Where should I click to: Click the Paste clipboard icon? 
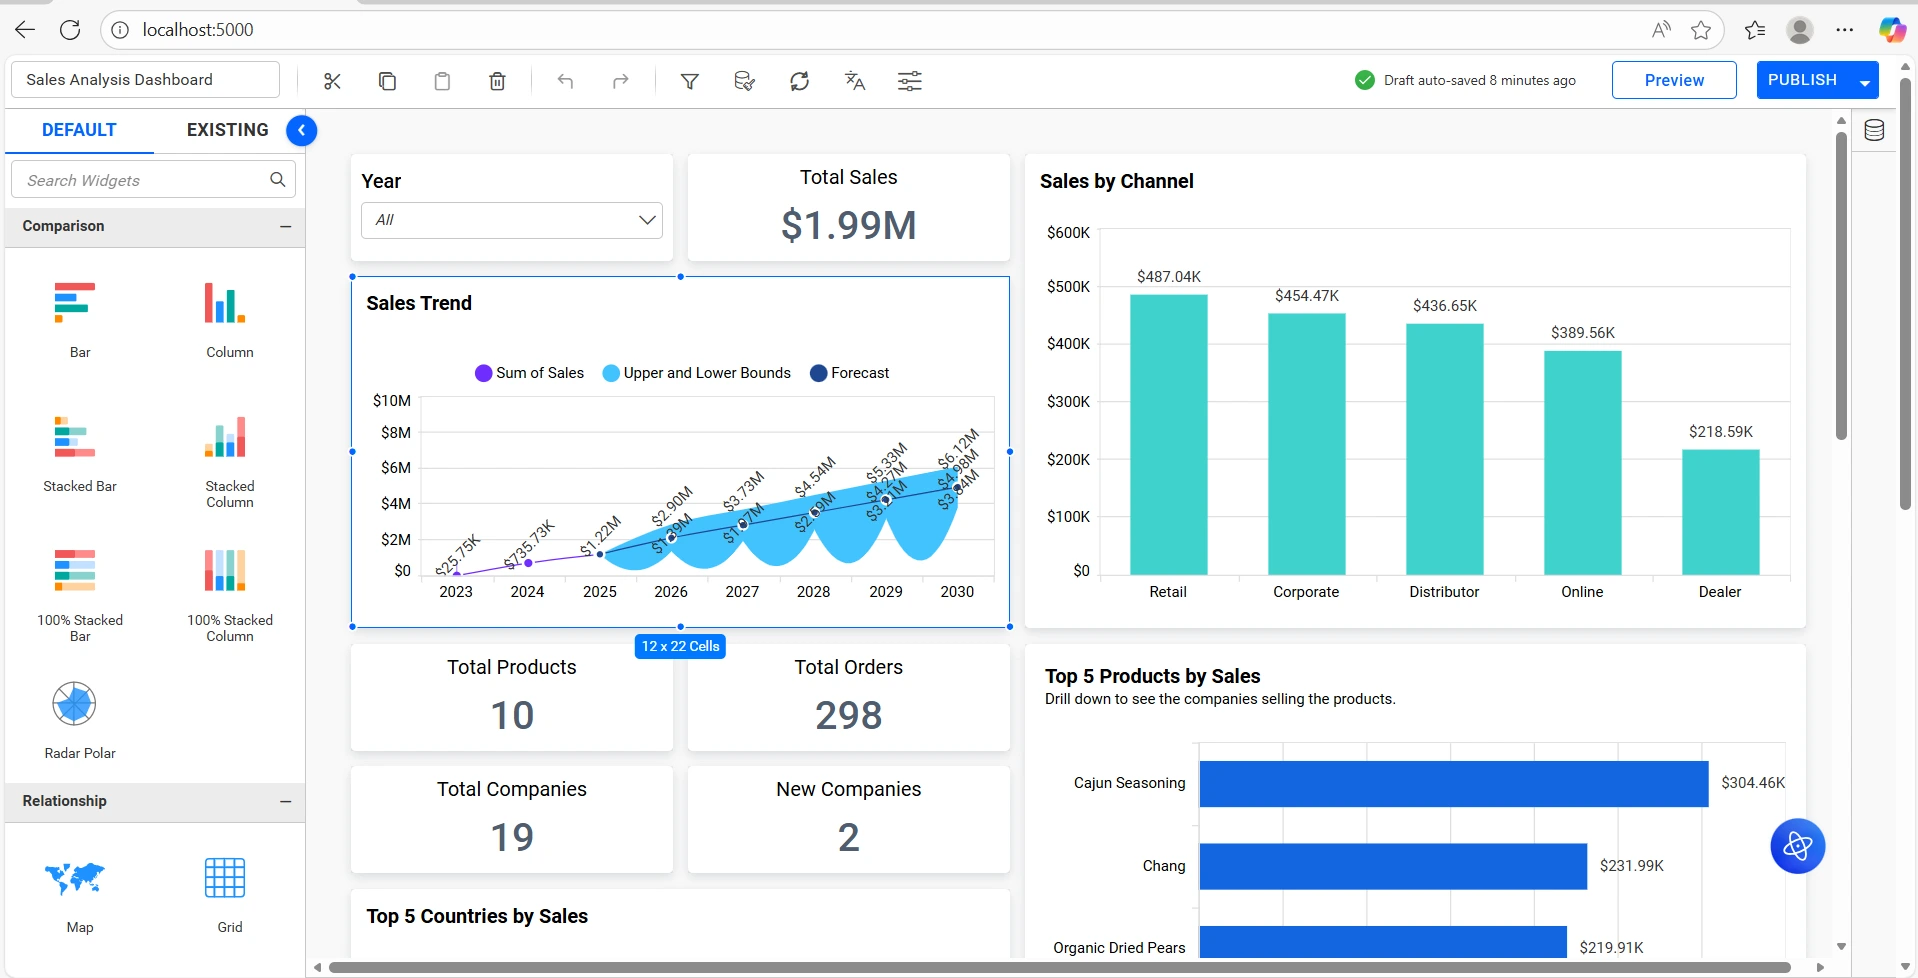(442, 81)
